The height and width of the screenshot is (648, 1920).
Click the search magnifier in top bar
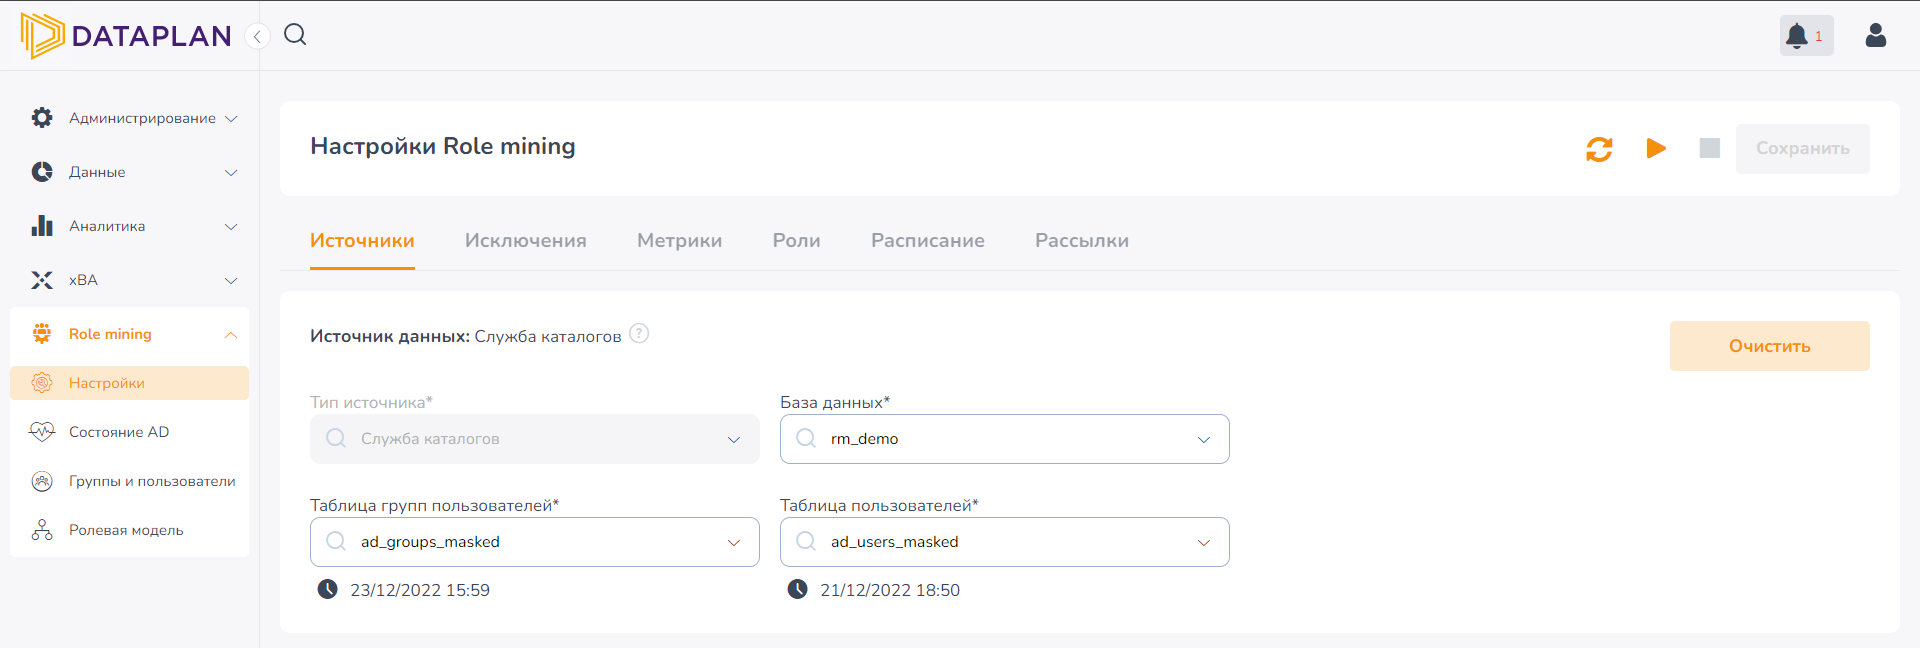[x=295, y=35]
